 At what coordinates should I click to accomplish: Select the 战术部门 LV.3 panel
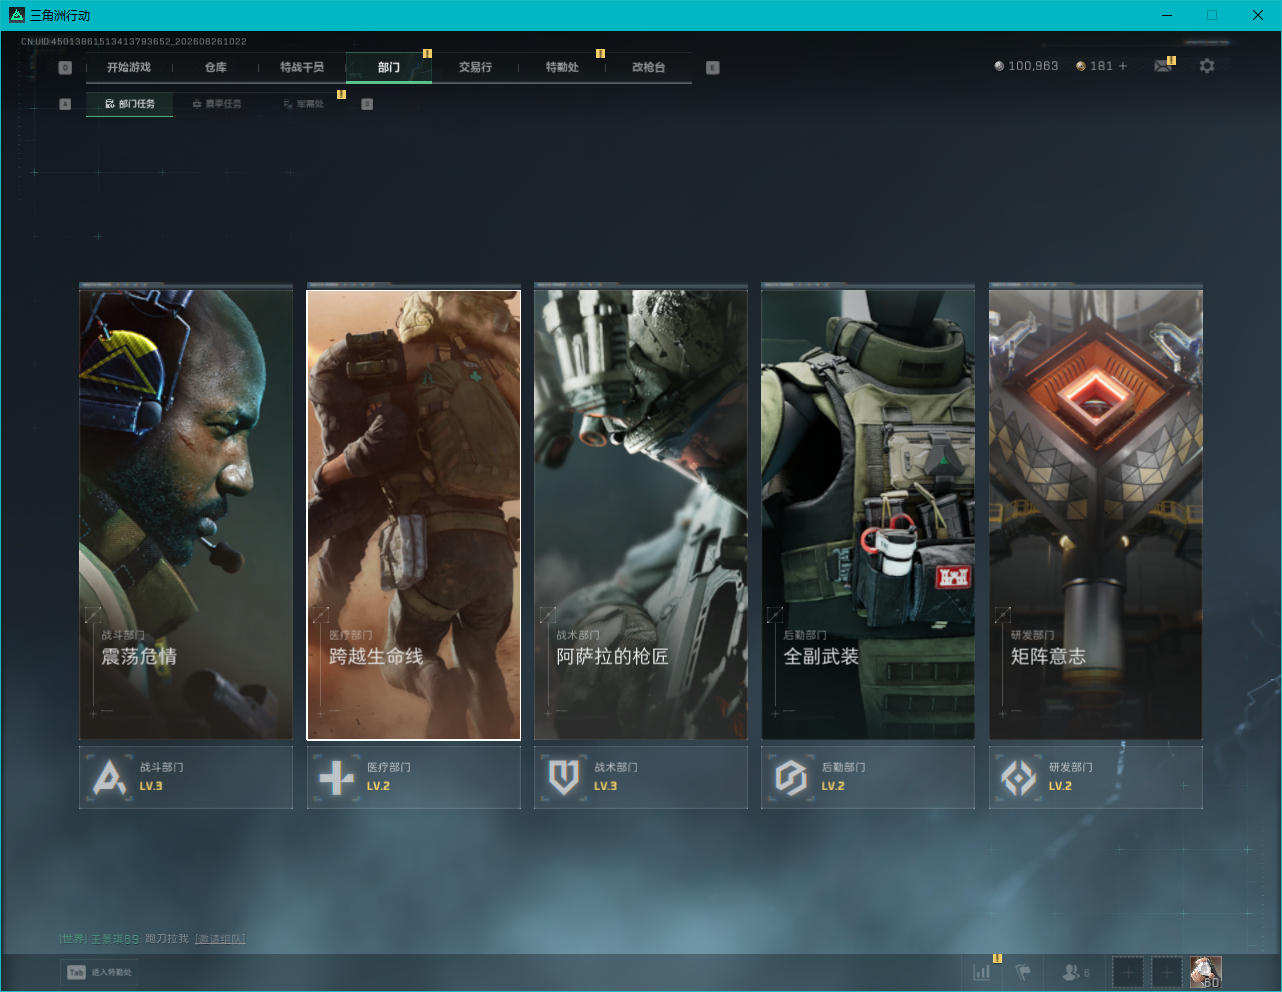[x=641, y=777]
